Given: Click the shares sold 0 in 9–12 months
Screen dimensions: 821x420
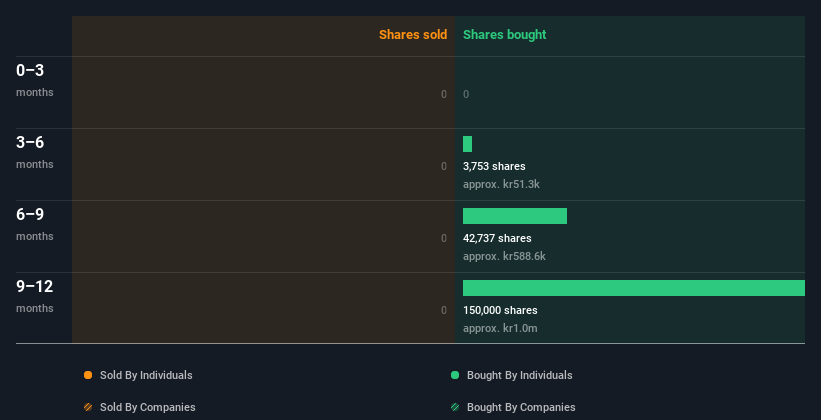Looking at the screenshot, I should click(444, 310).
